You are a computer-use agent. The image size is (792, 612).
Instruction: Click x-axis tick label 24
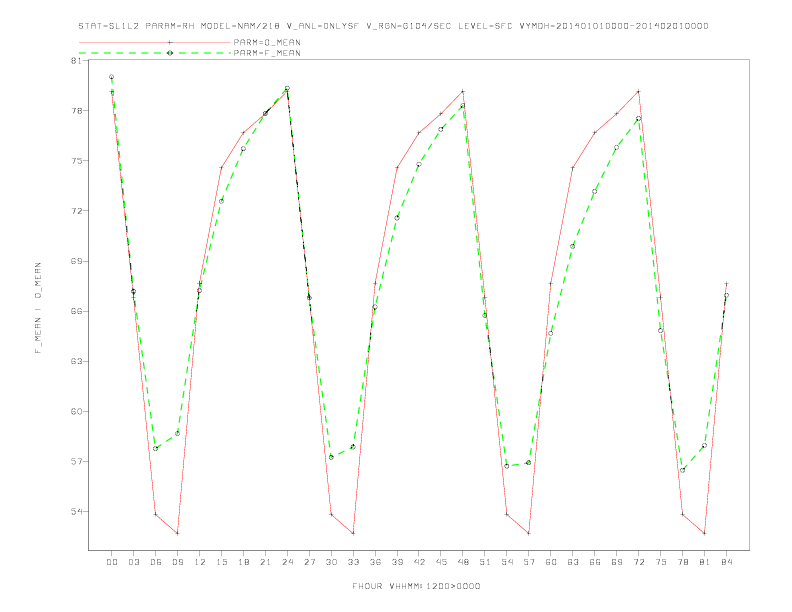[287, 562]
